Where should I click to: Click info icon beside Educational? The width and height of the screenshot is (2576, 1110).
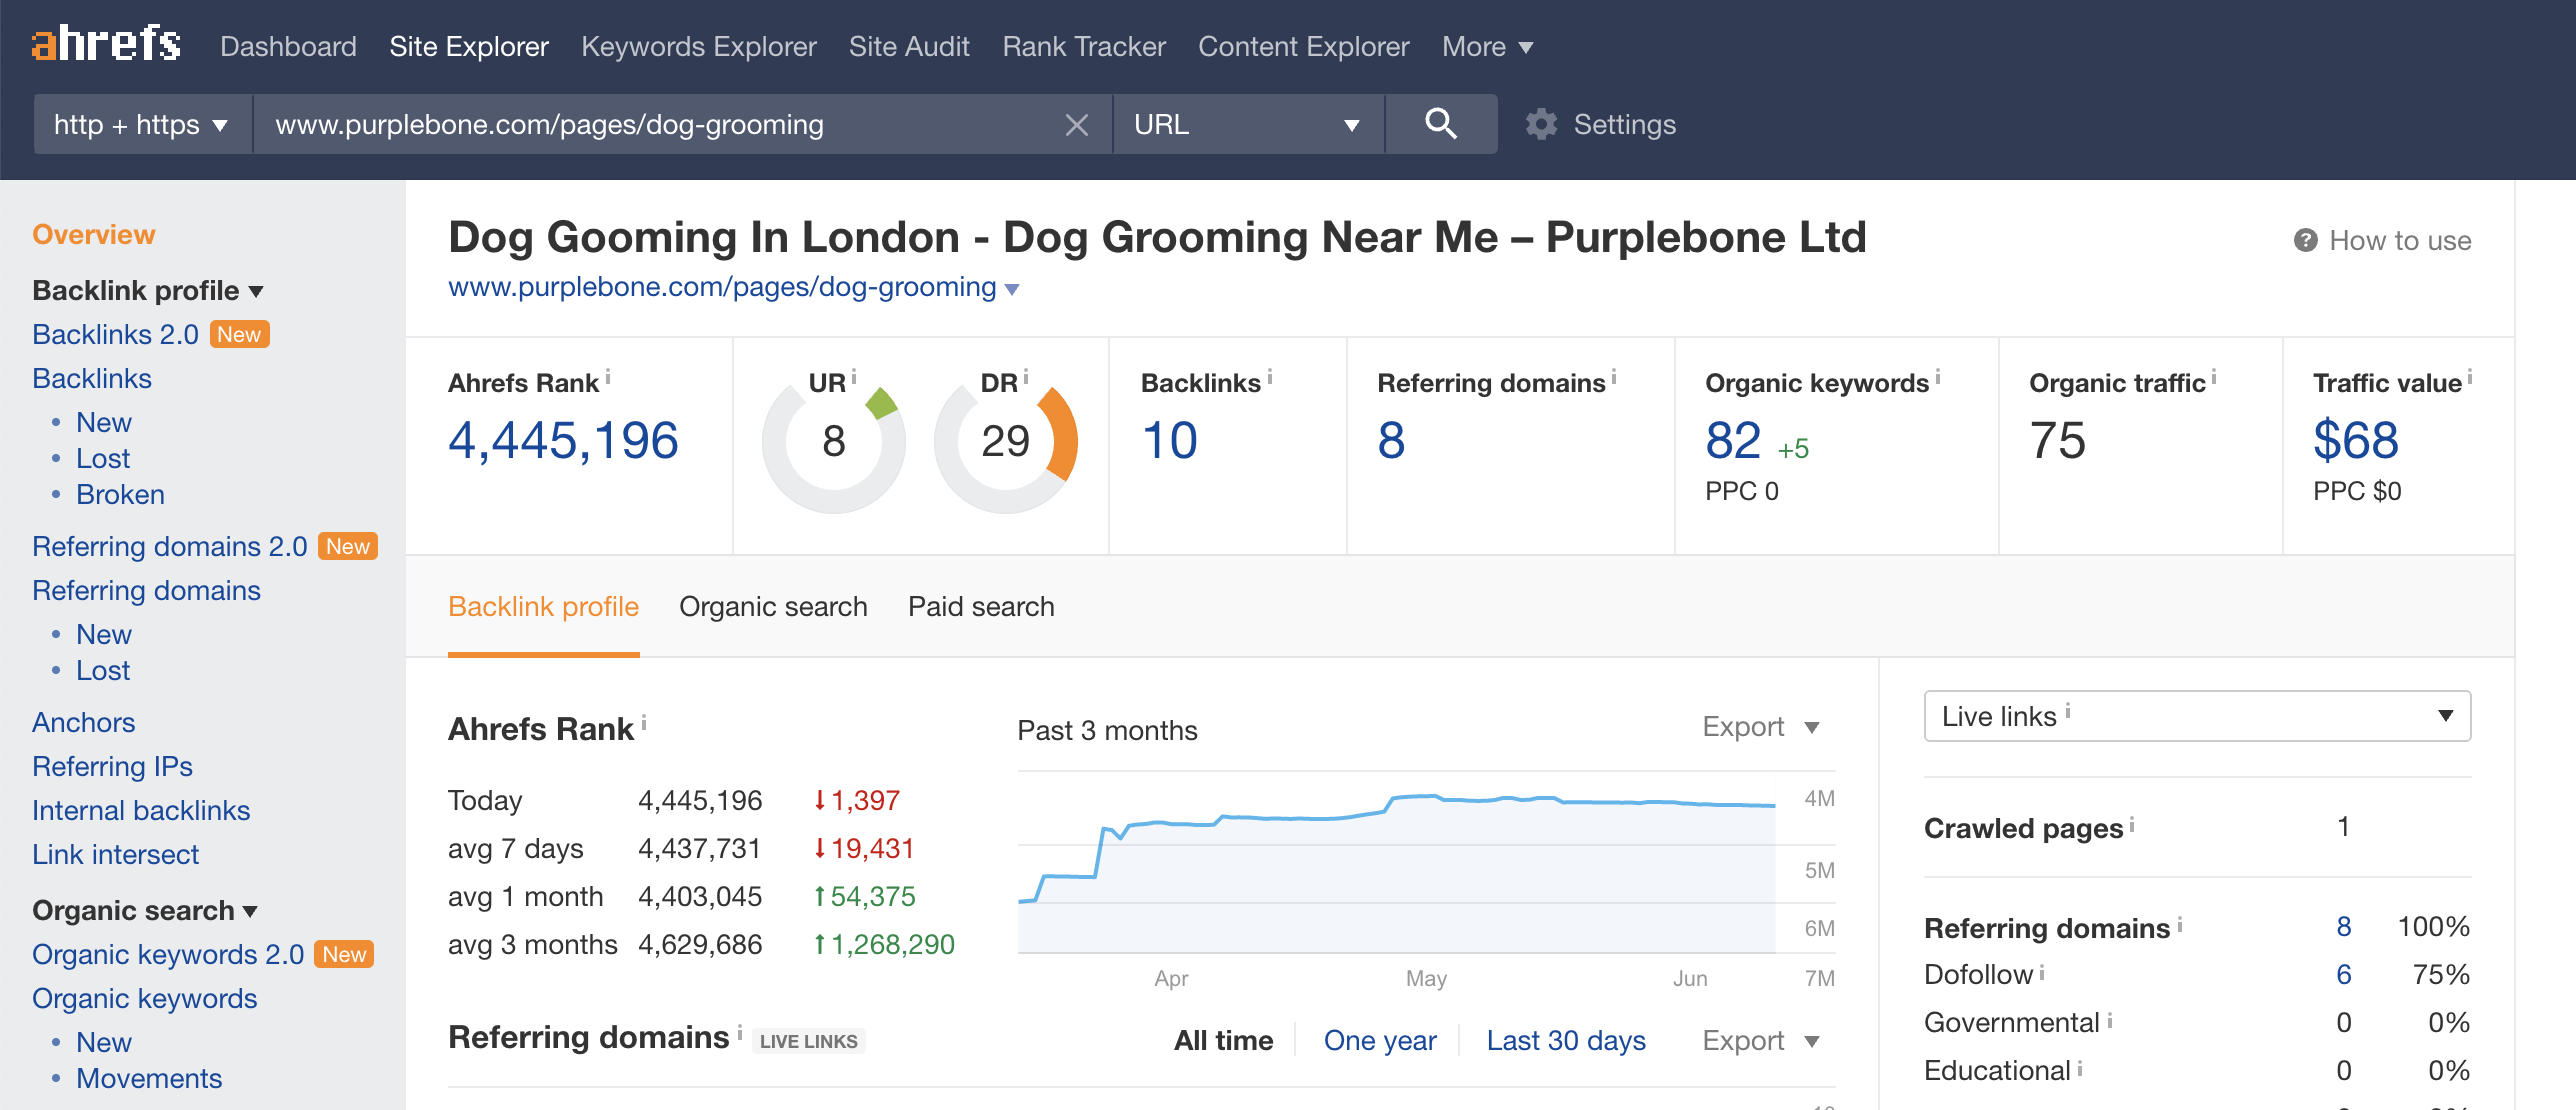click(x=2080, y=1067)
